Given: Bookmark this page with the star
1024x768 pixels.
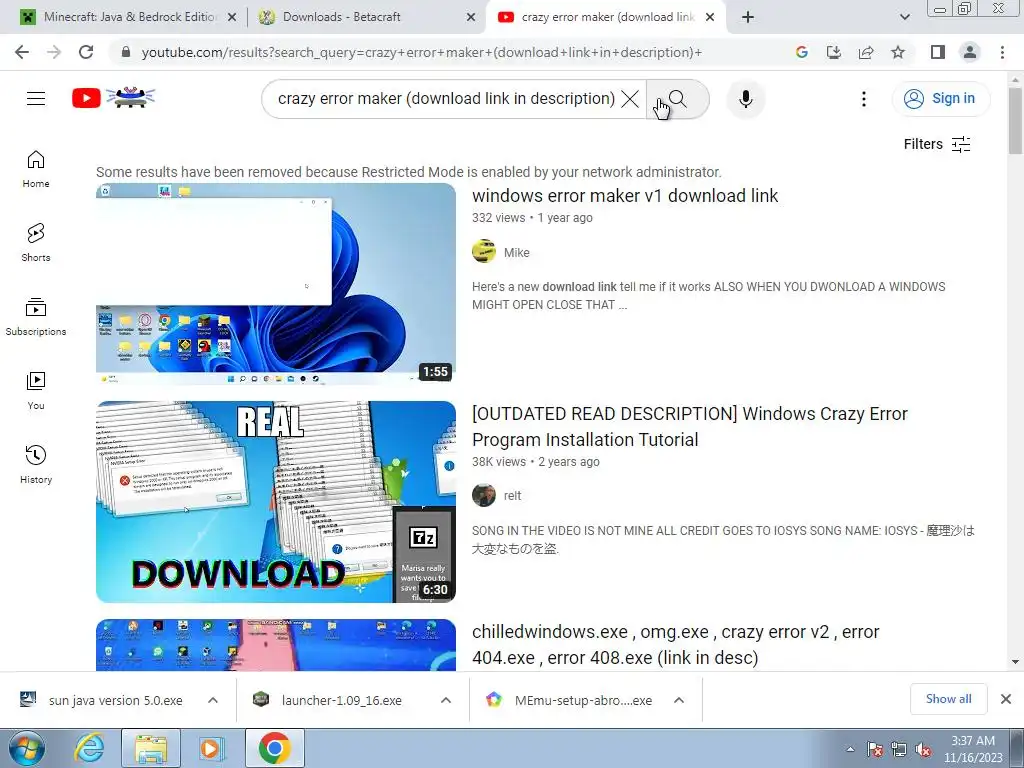Looking at the screenshot, I should [x=898, y=52].
